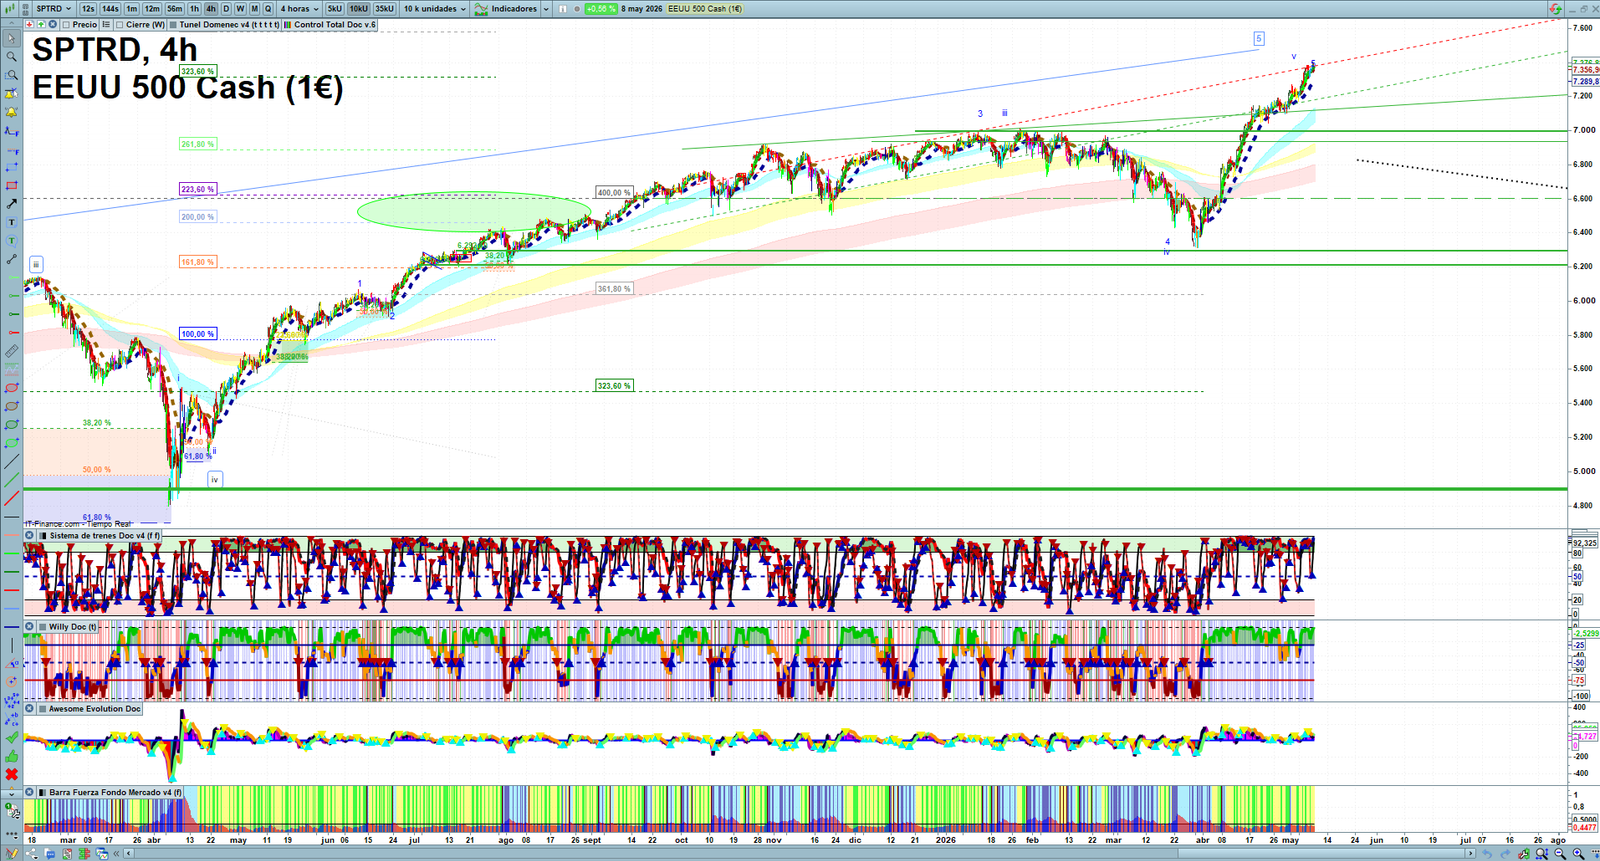Open the Indicadores button
This screenshot has width=1600, height=861.
[506, 9]
